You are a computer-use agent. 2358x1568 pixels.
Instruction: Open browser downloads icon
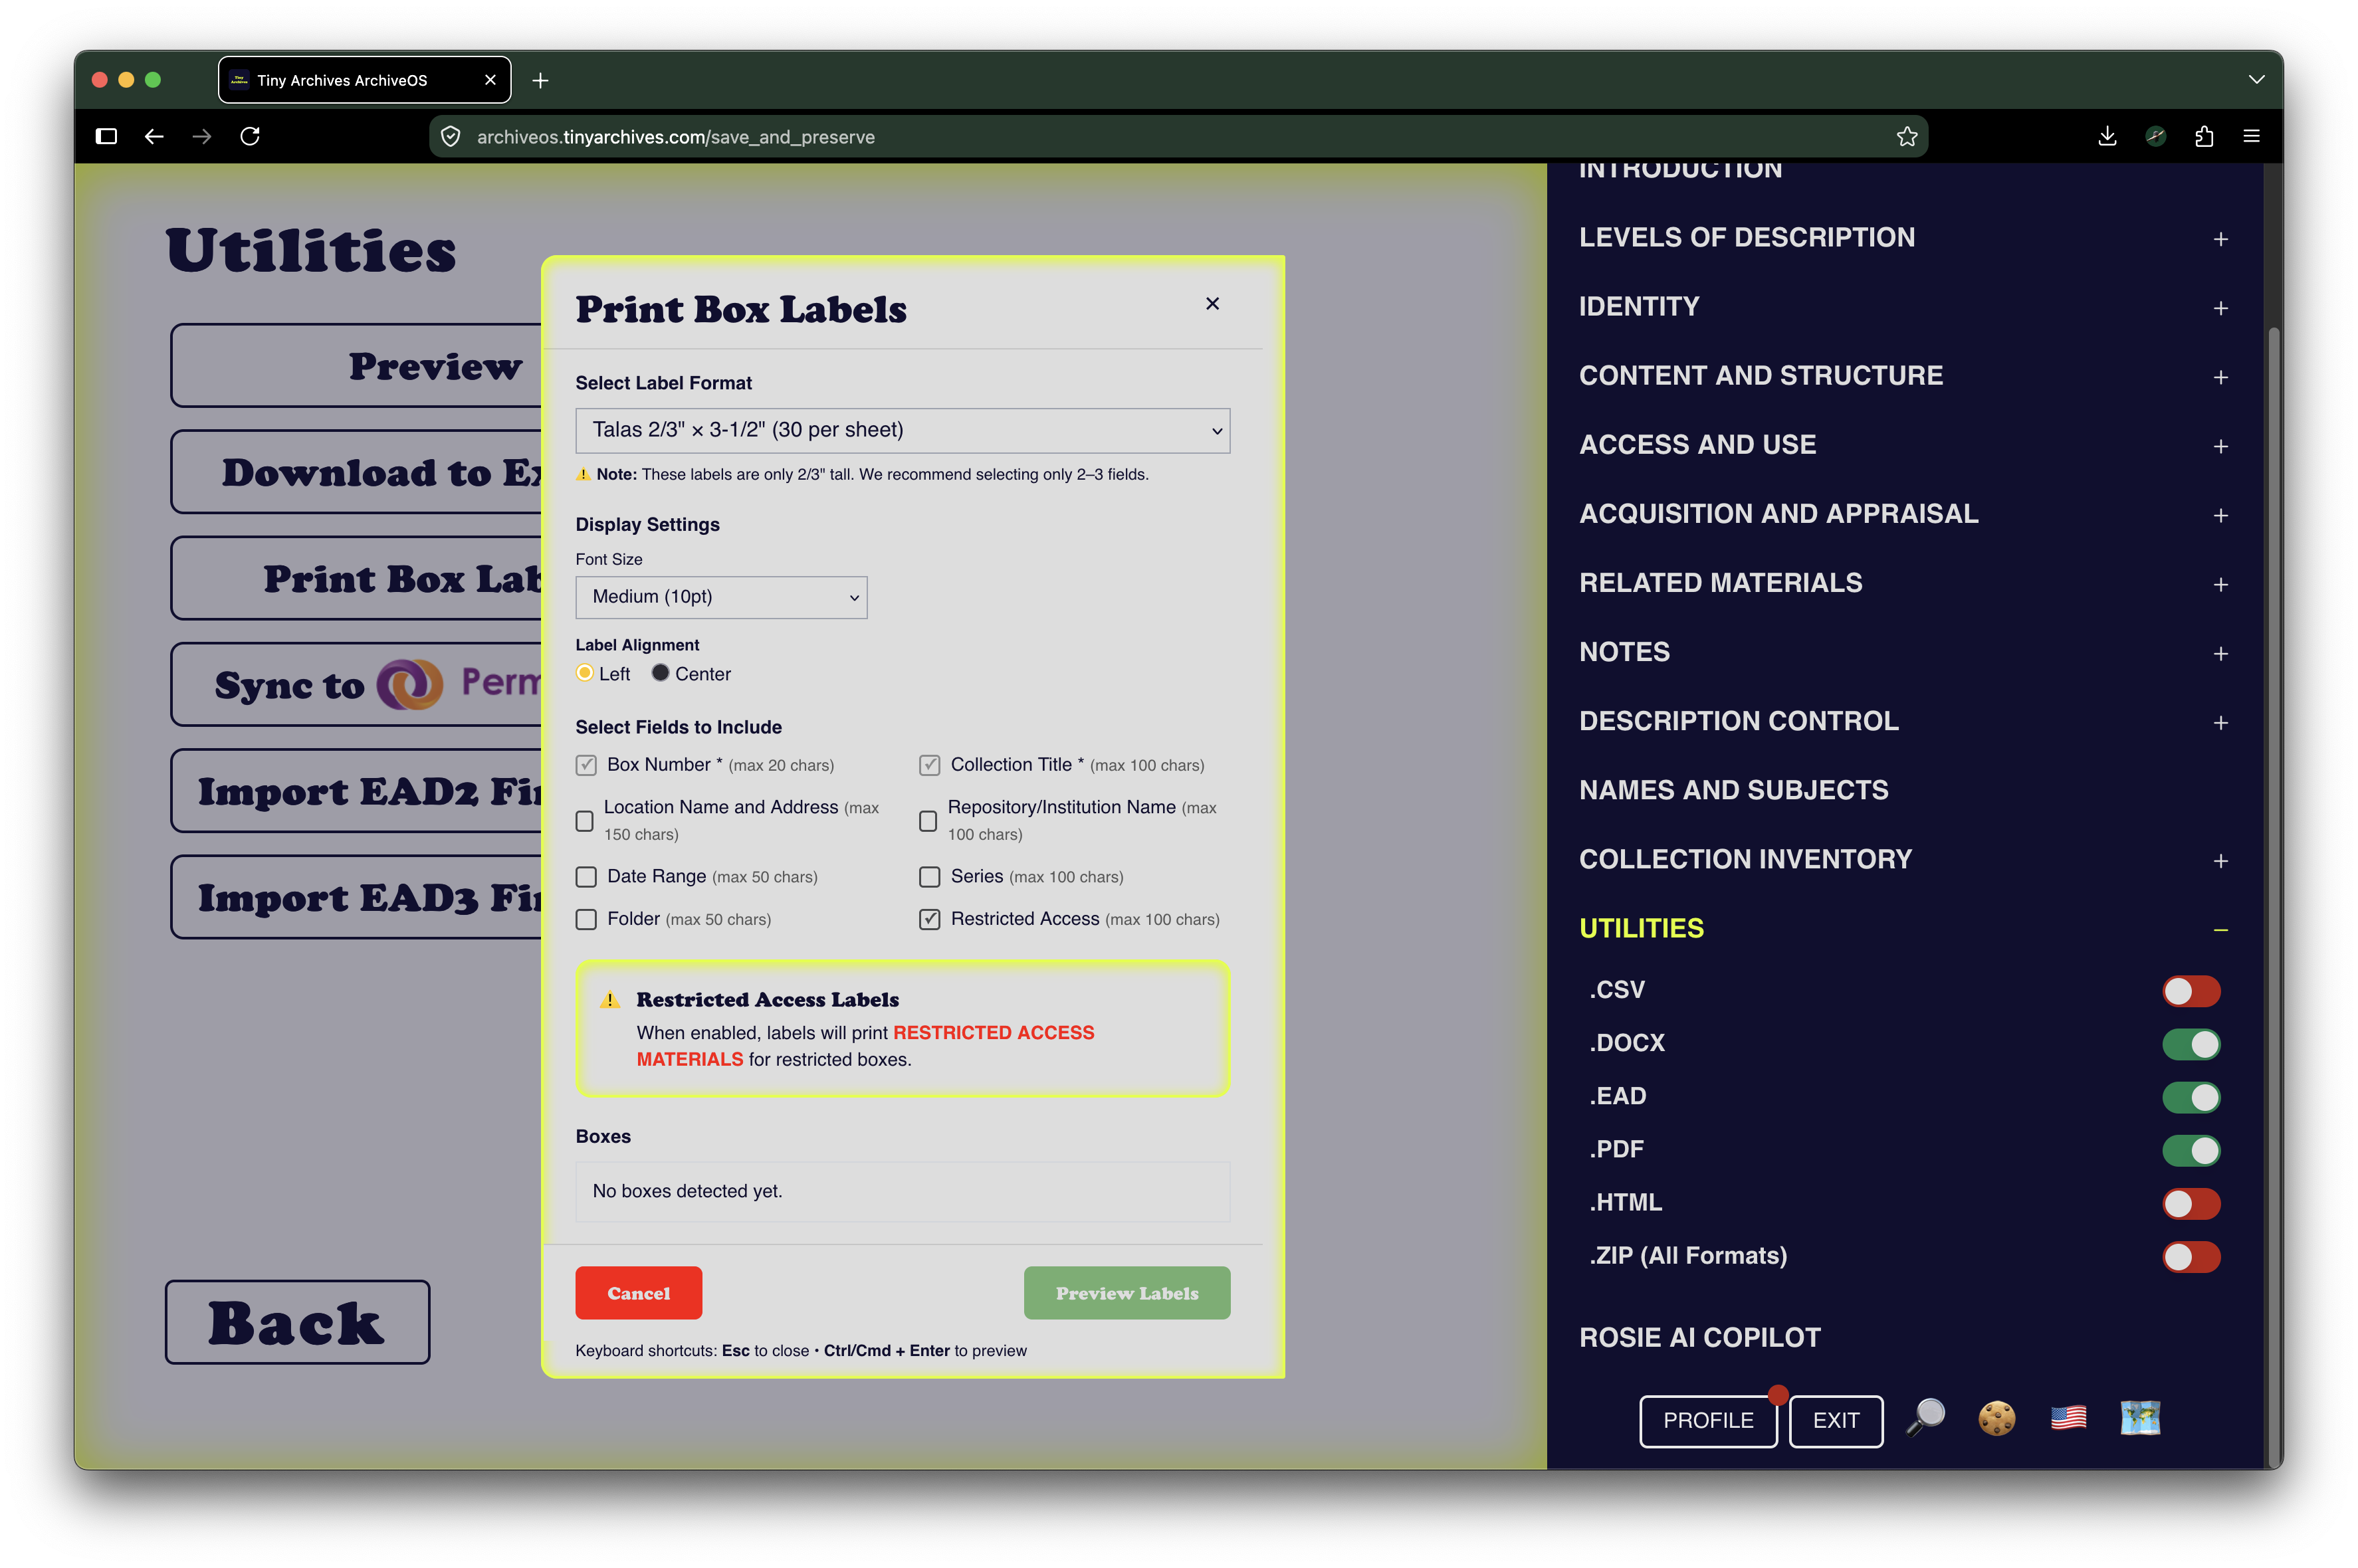tap(2107, 136)
